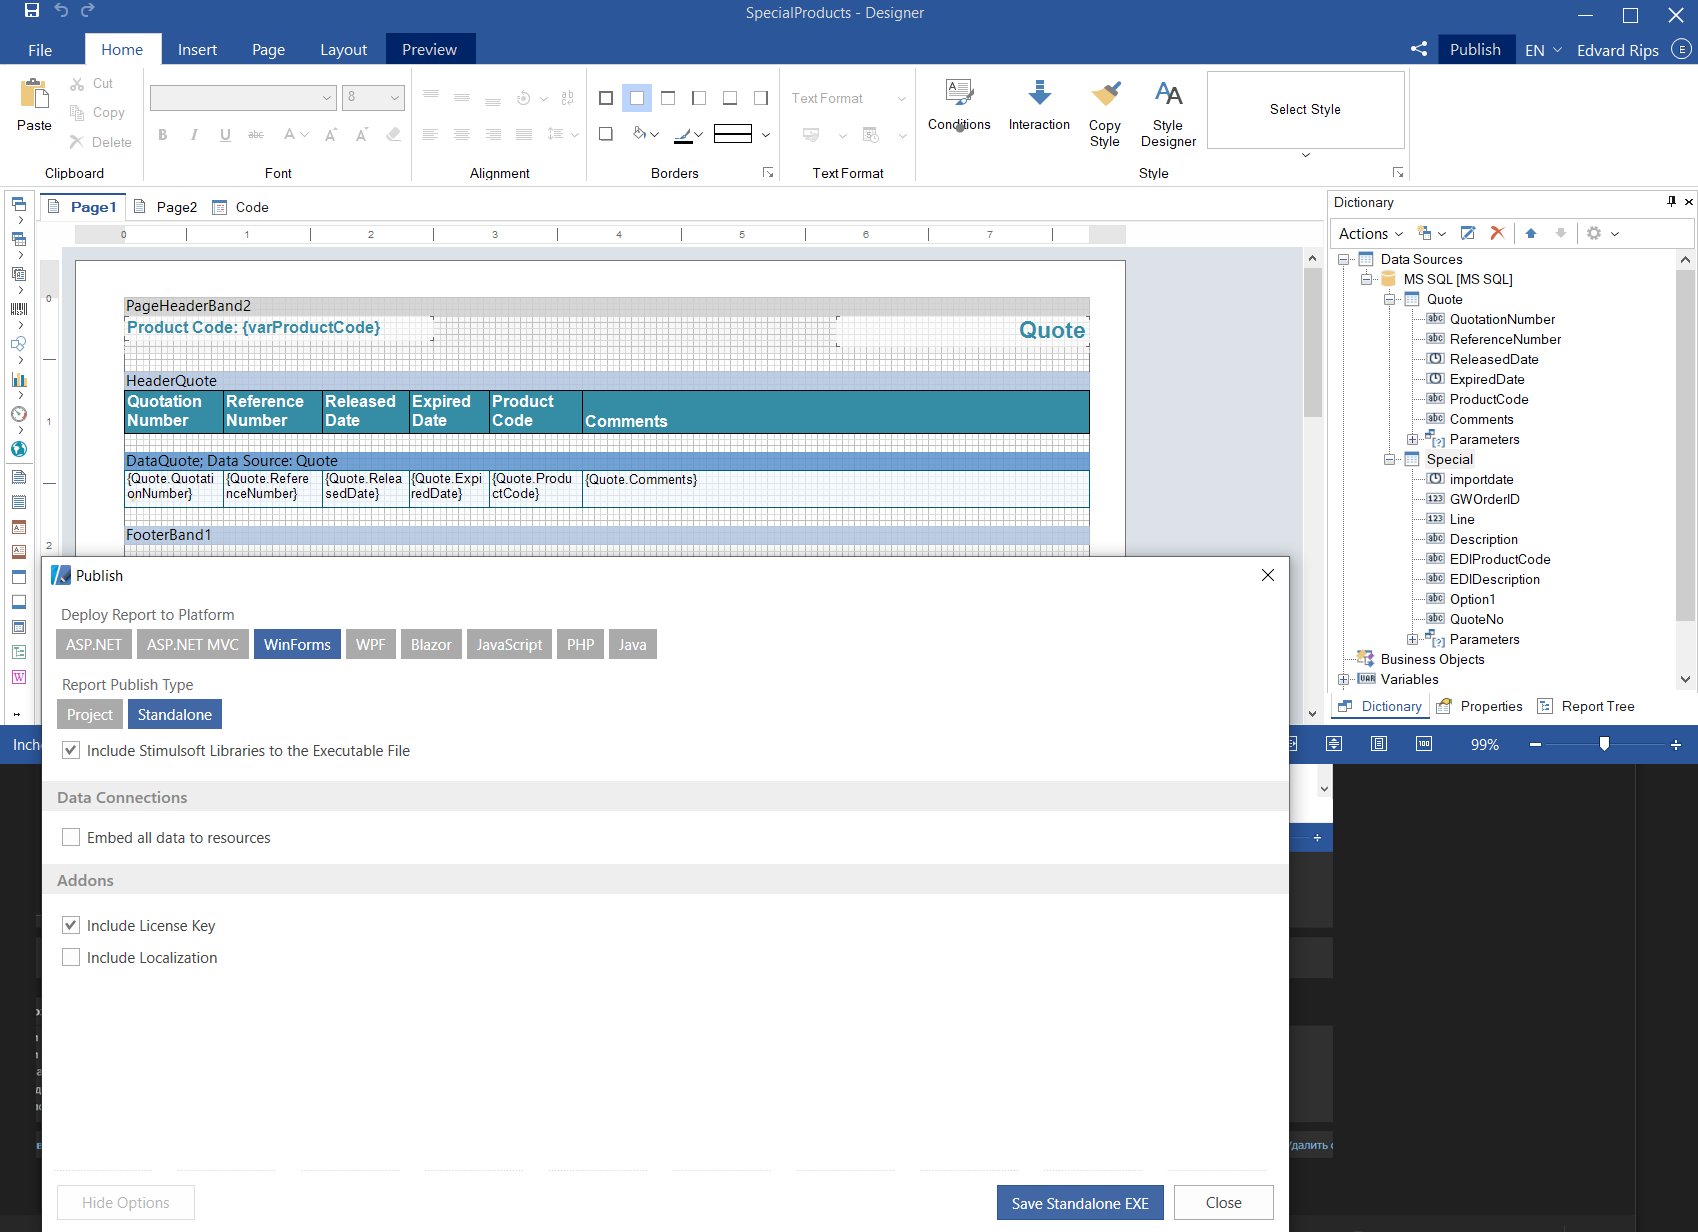Click the share icon next to Publish

[x=1418, y=49]
